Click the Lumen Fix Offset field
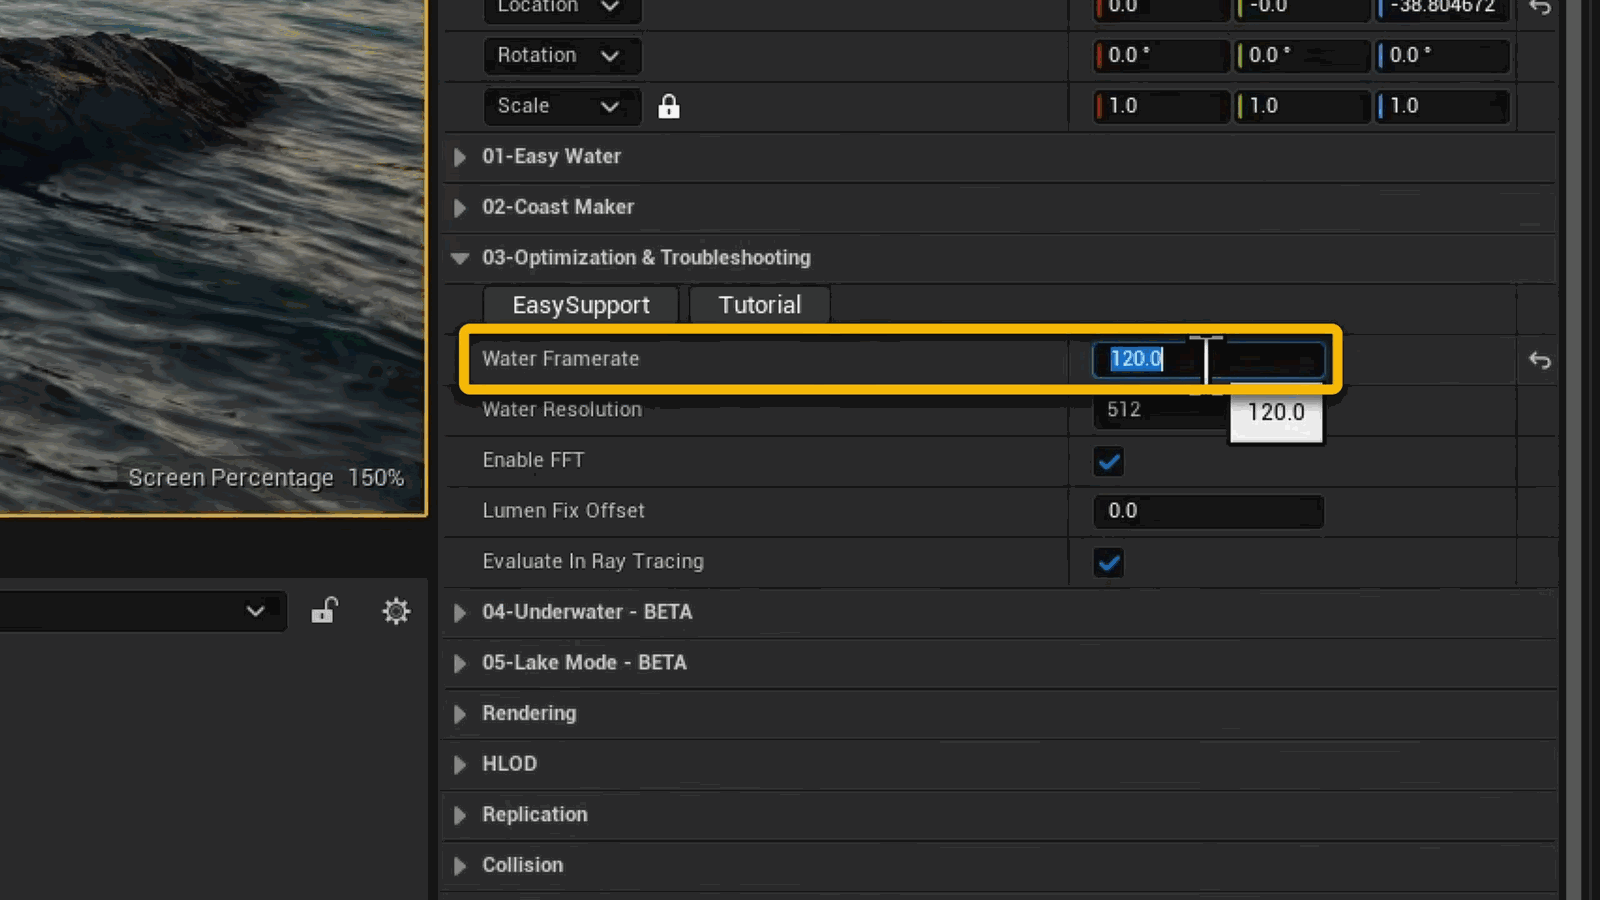The image size is (1600, 900). click(1208, 511)
